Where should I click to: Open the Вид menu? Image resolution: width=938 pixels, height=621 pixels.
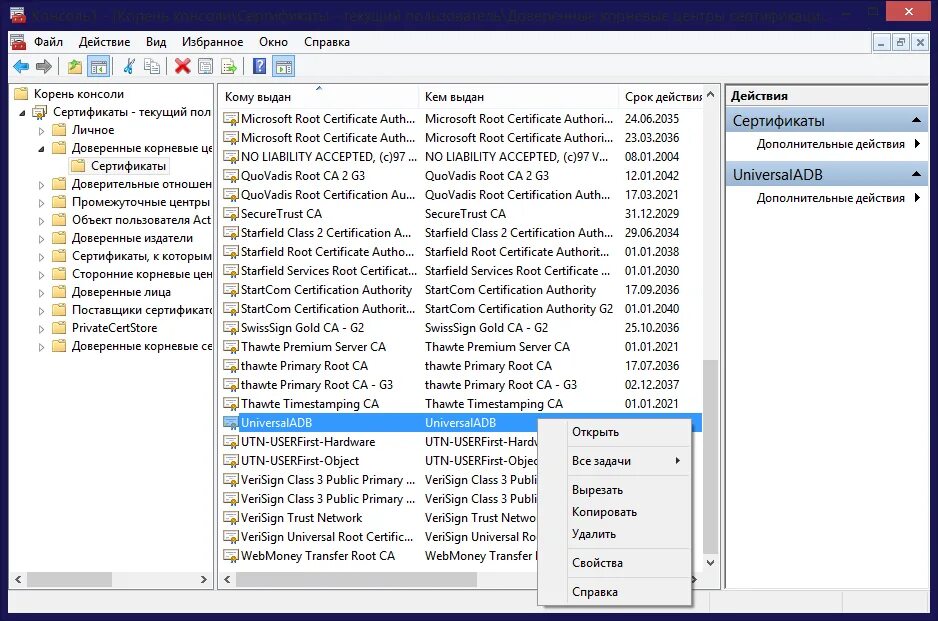click(x=156, y=42)
